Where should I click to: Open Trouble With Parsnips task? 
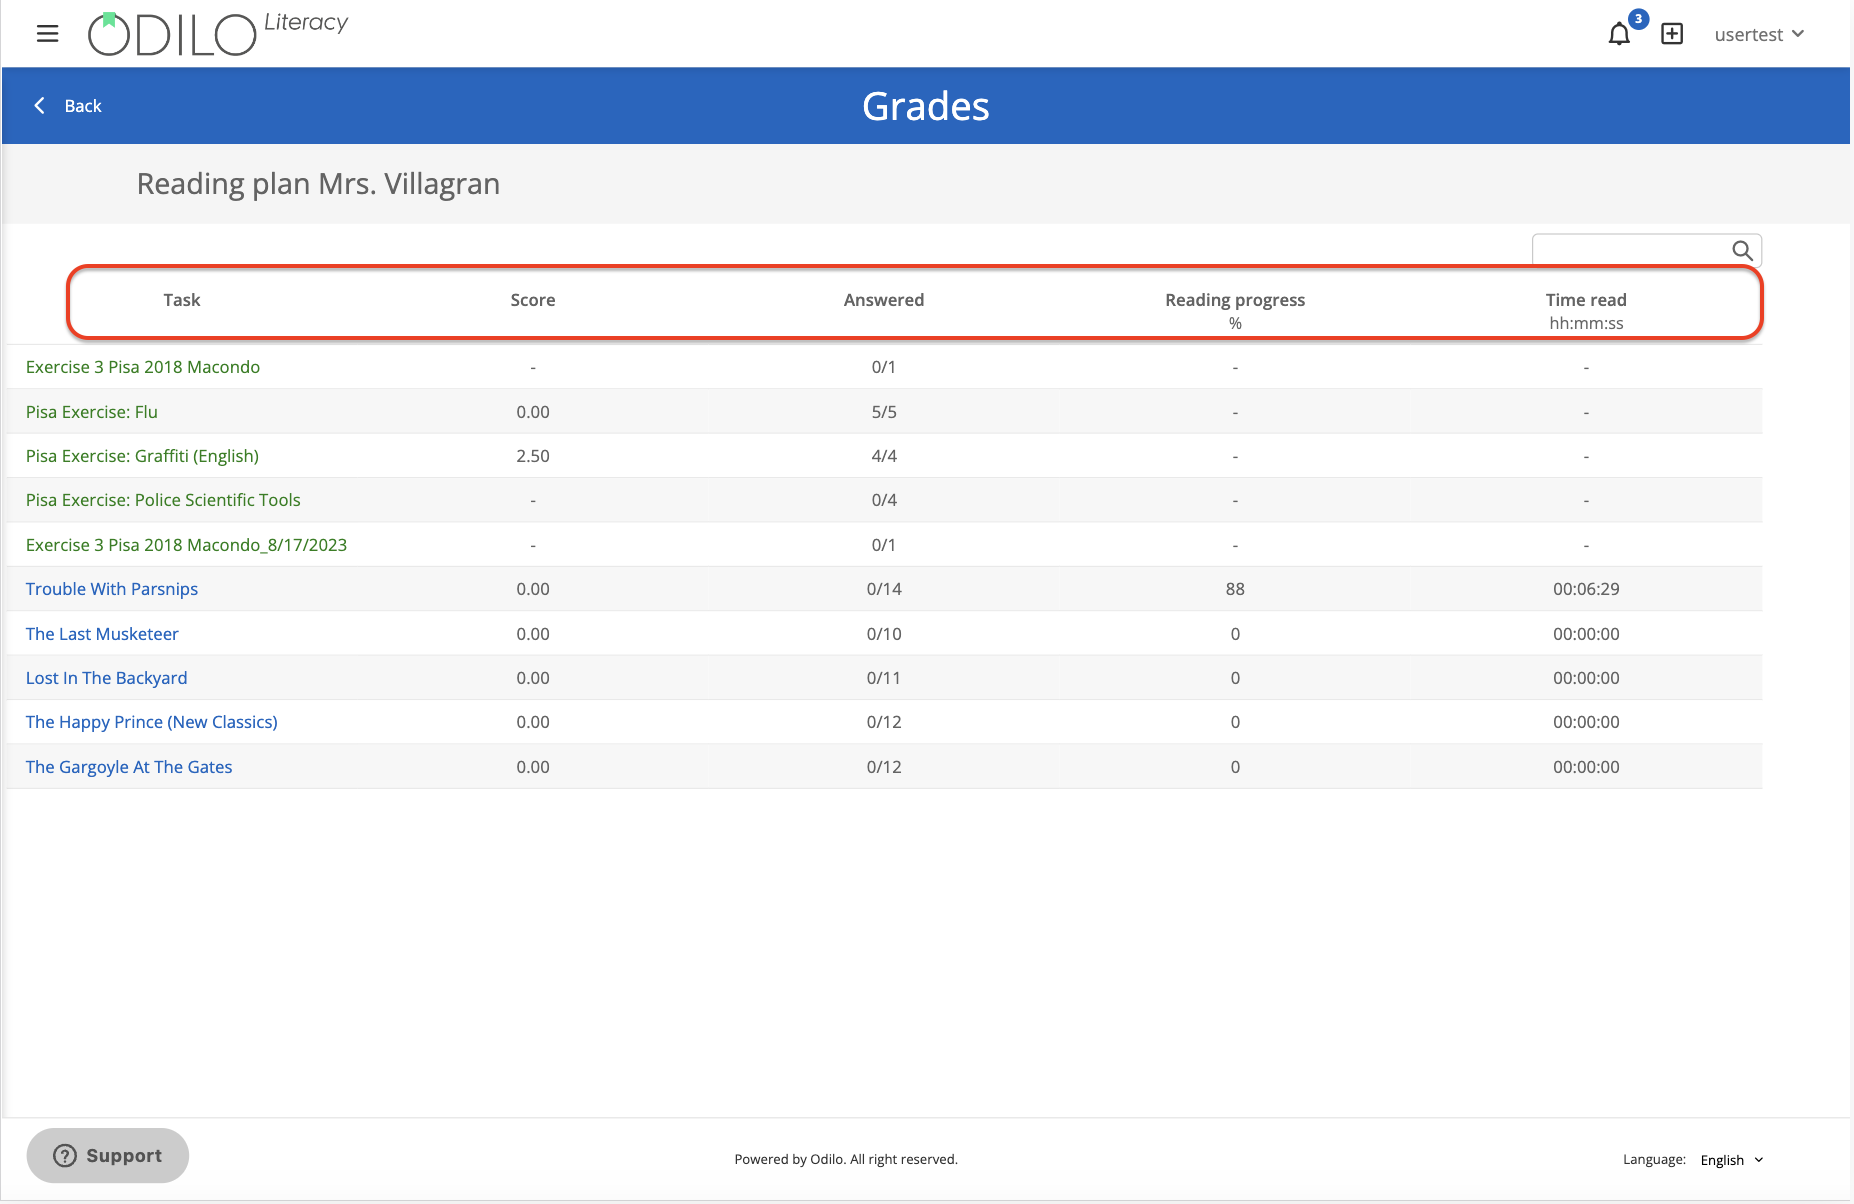[111, 588]
